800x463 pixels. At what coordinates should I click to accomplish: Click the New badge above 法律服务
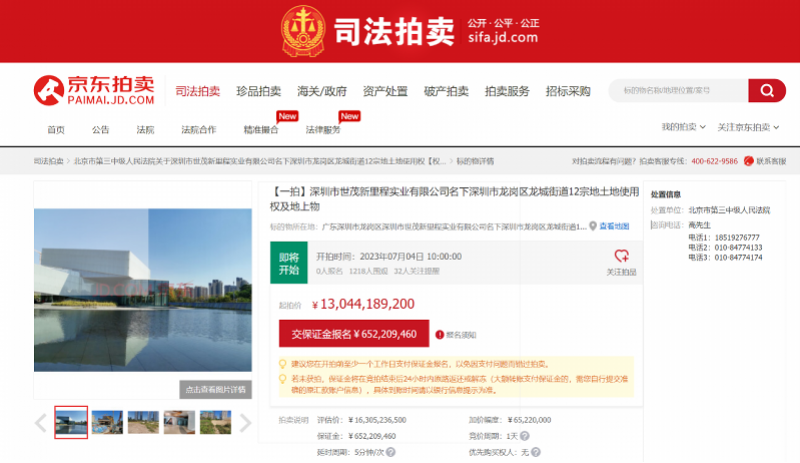(349, 116)
